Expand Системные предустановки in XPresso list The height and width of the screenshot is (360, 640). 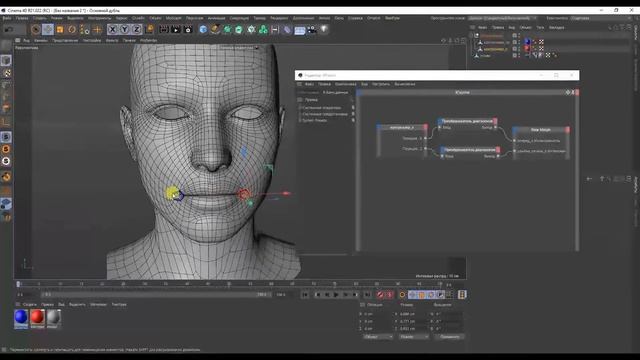tap(325, 114)
